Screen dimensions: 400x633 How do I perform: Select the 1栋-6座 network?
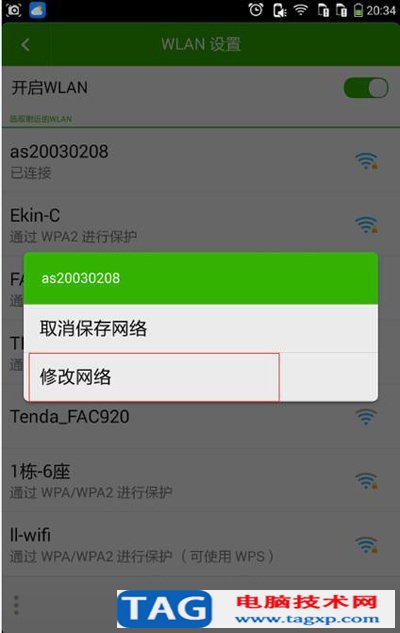click(201, 480)
